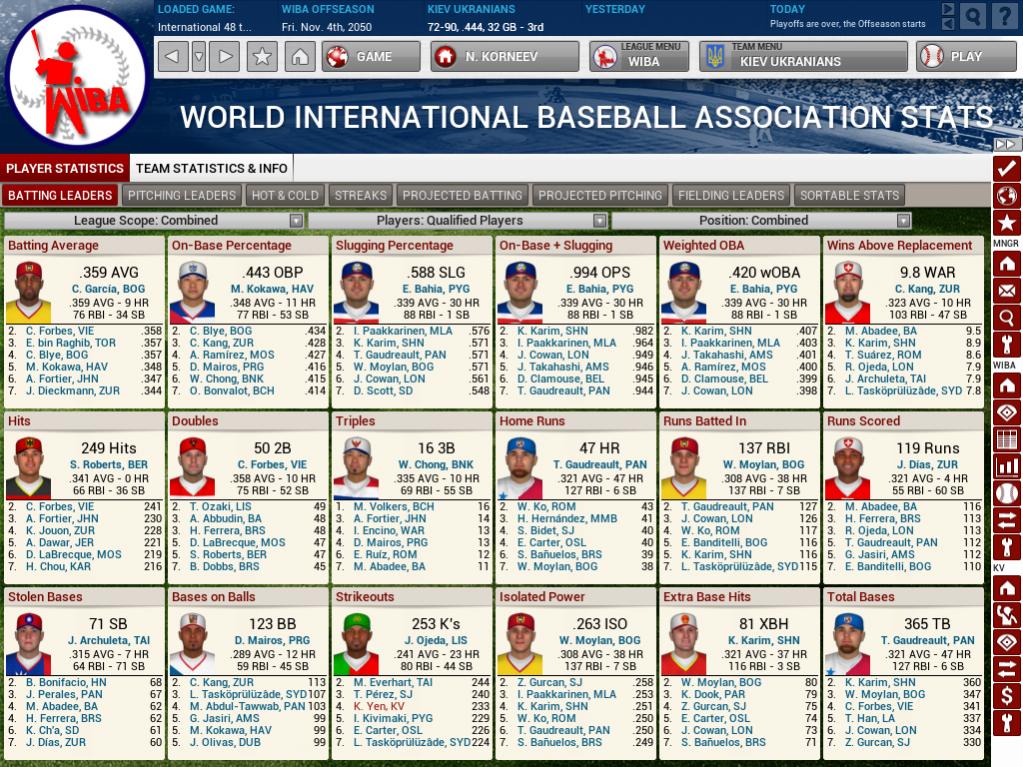The width and height of the screenshot is (1023, 767).
Task: Click the globe icon in the right sidebar
Action: [1007, 195]
